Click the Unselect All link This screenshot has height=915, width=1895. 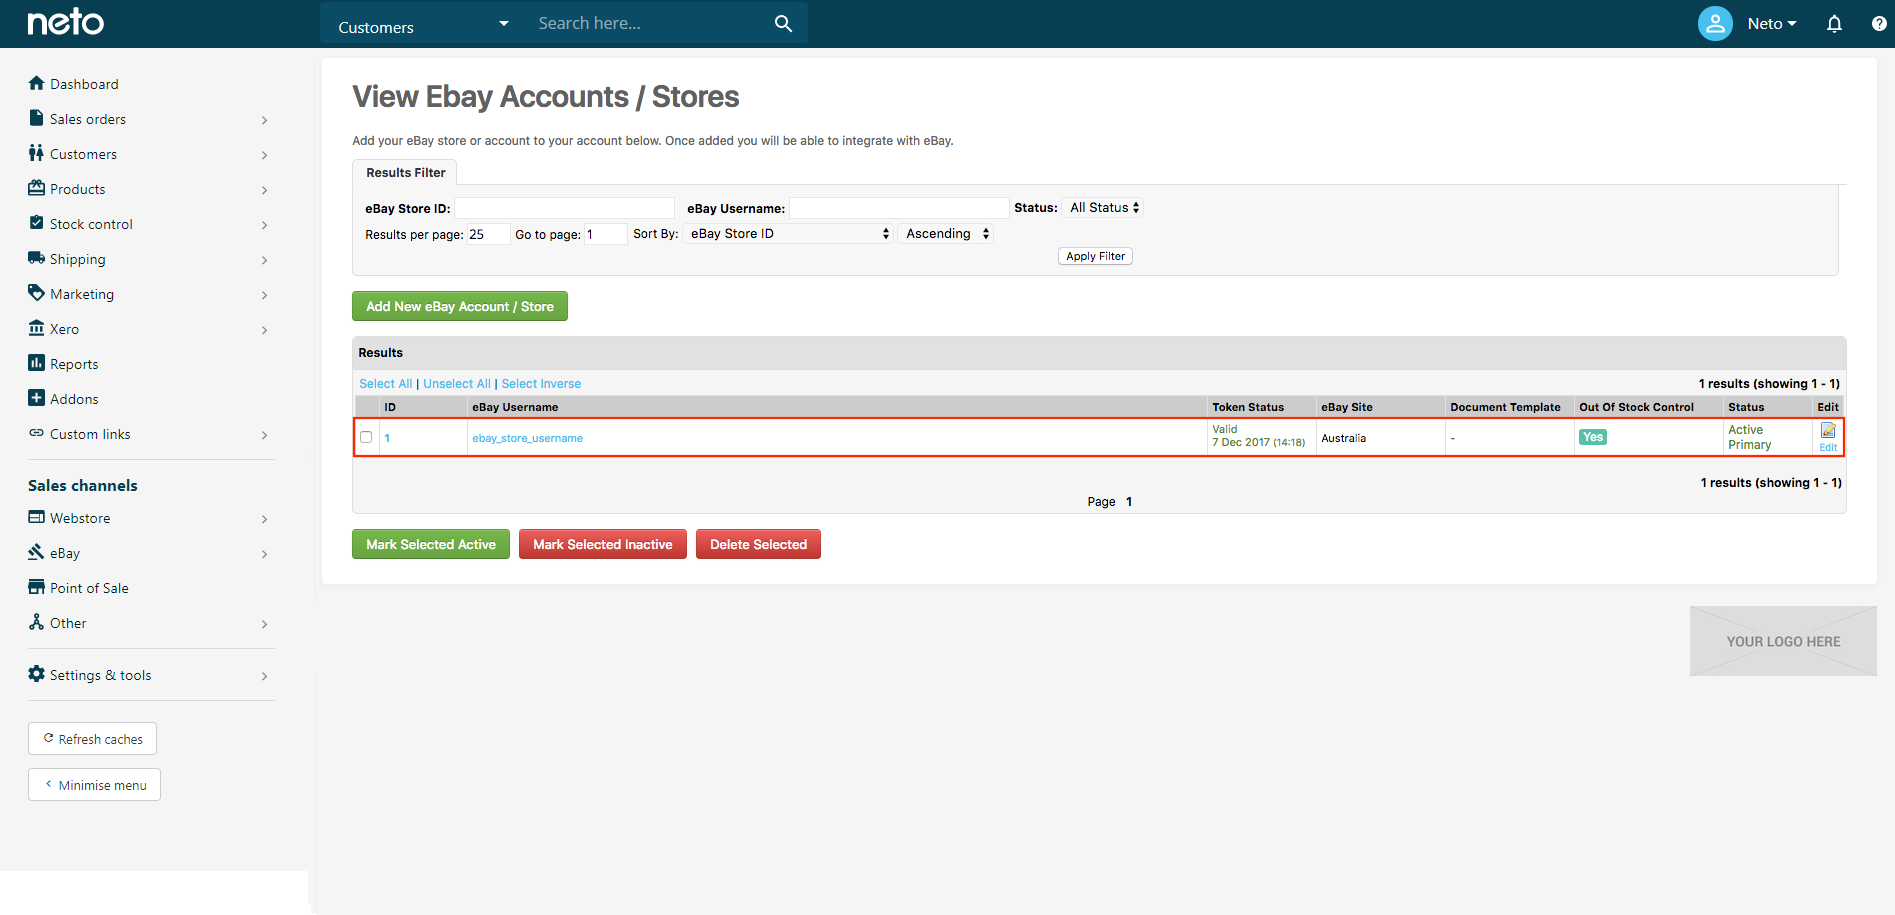click(x=456, y=384)
